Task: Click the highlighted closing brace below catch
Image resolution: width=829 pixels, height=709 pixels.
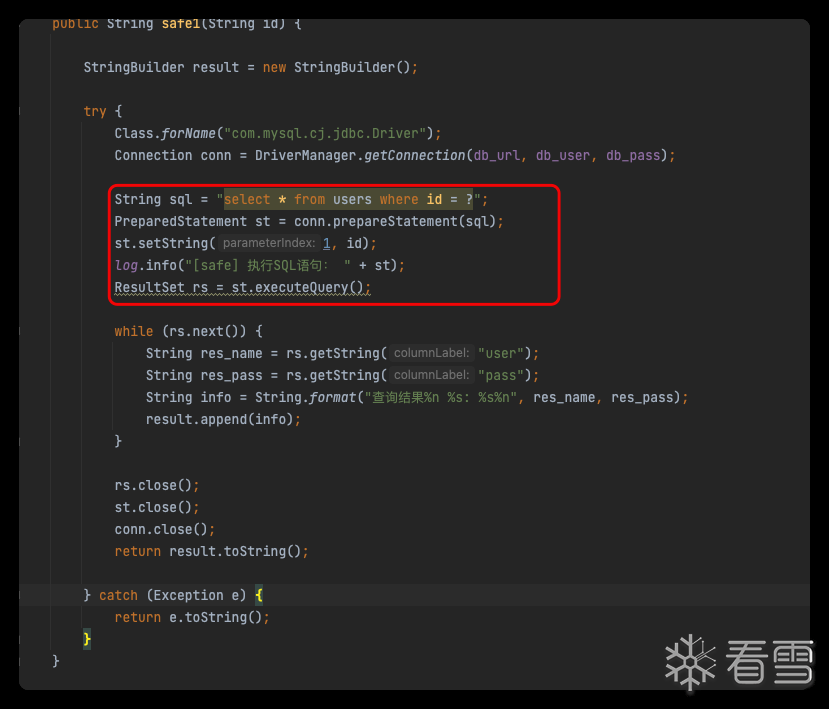Action: (88, 638)
